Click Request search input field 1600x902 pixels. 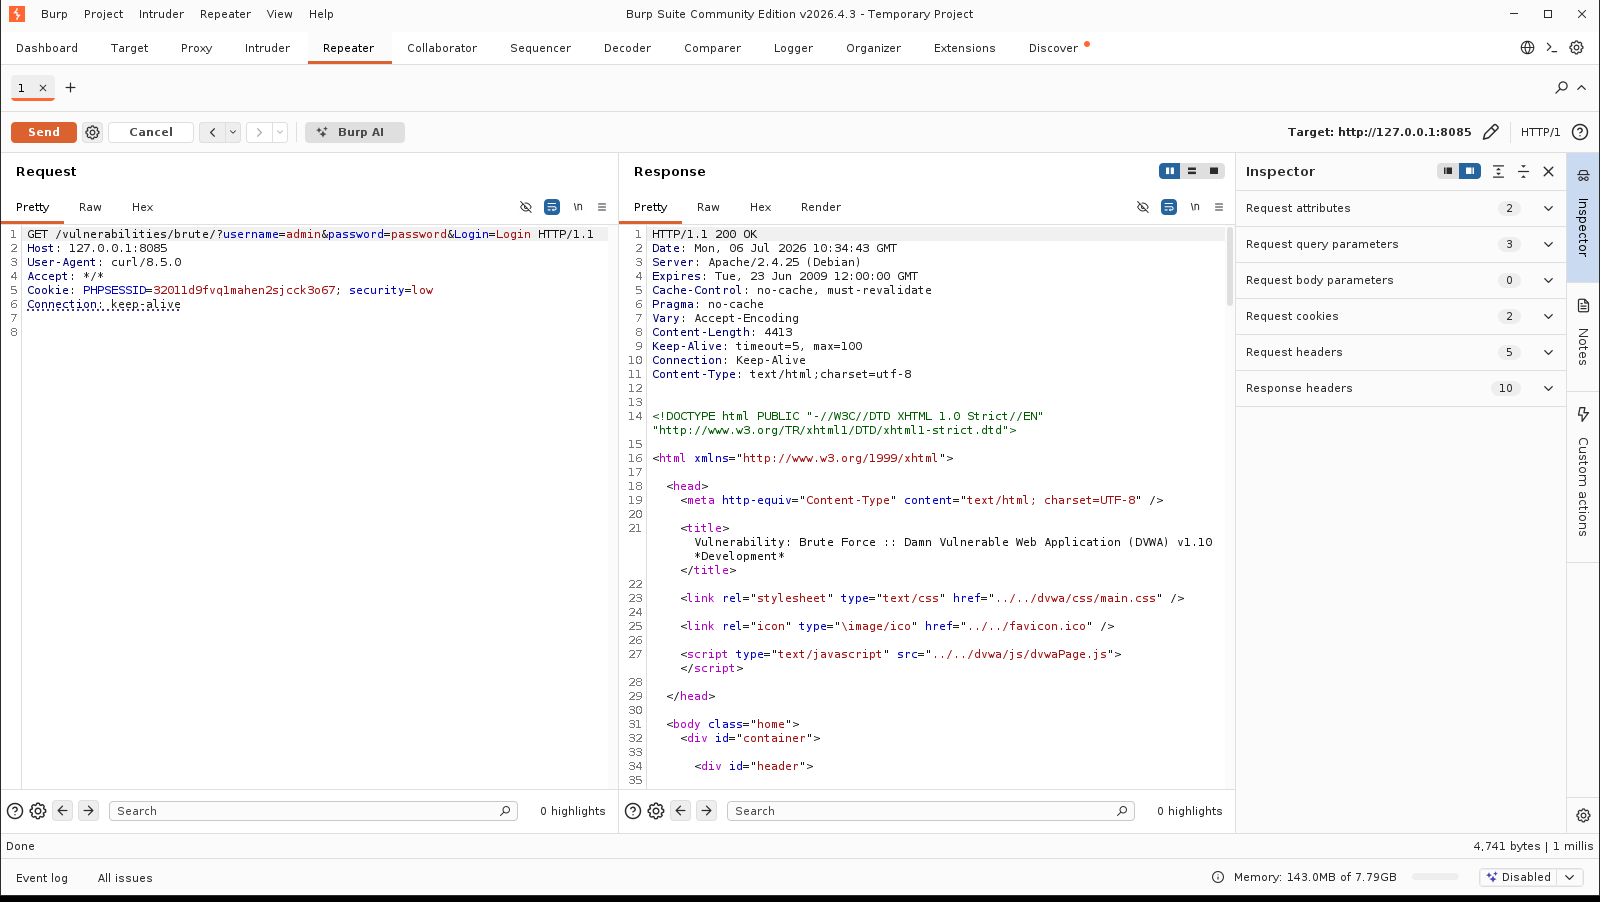[x=313, y=811]
